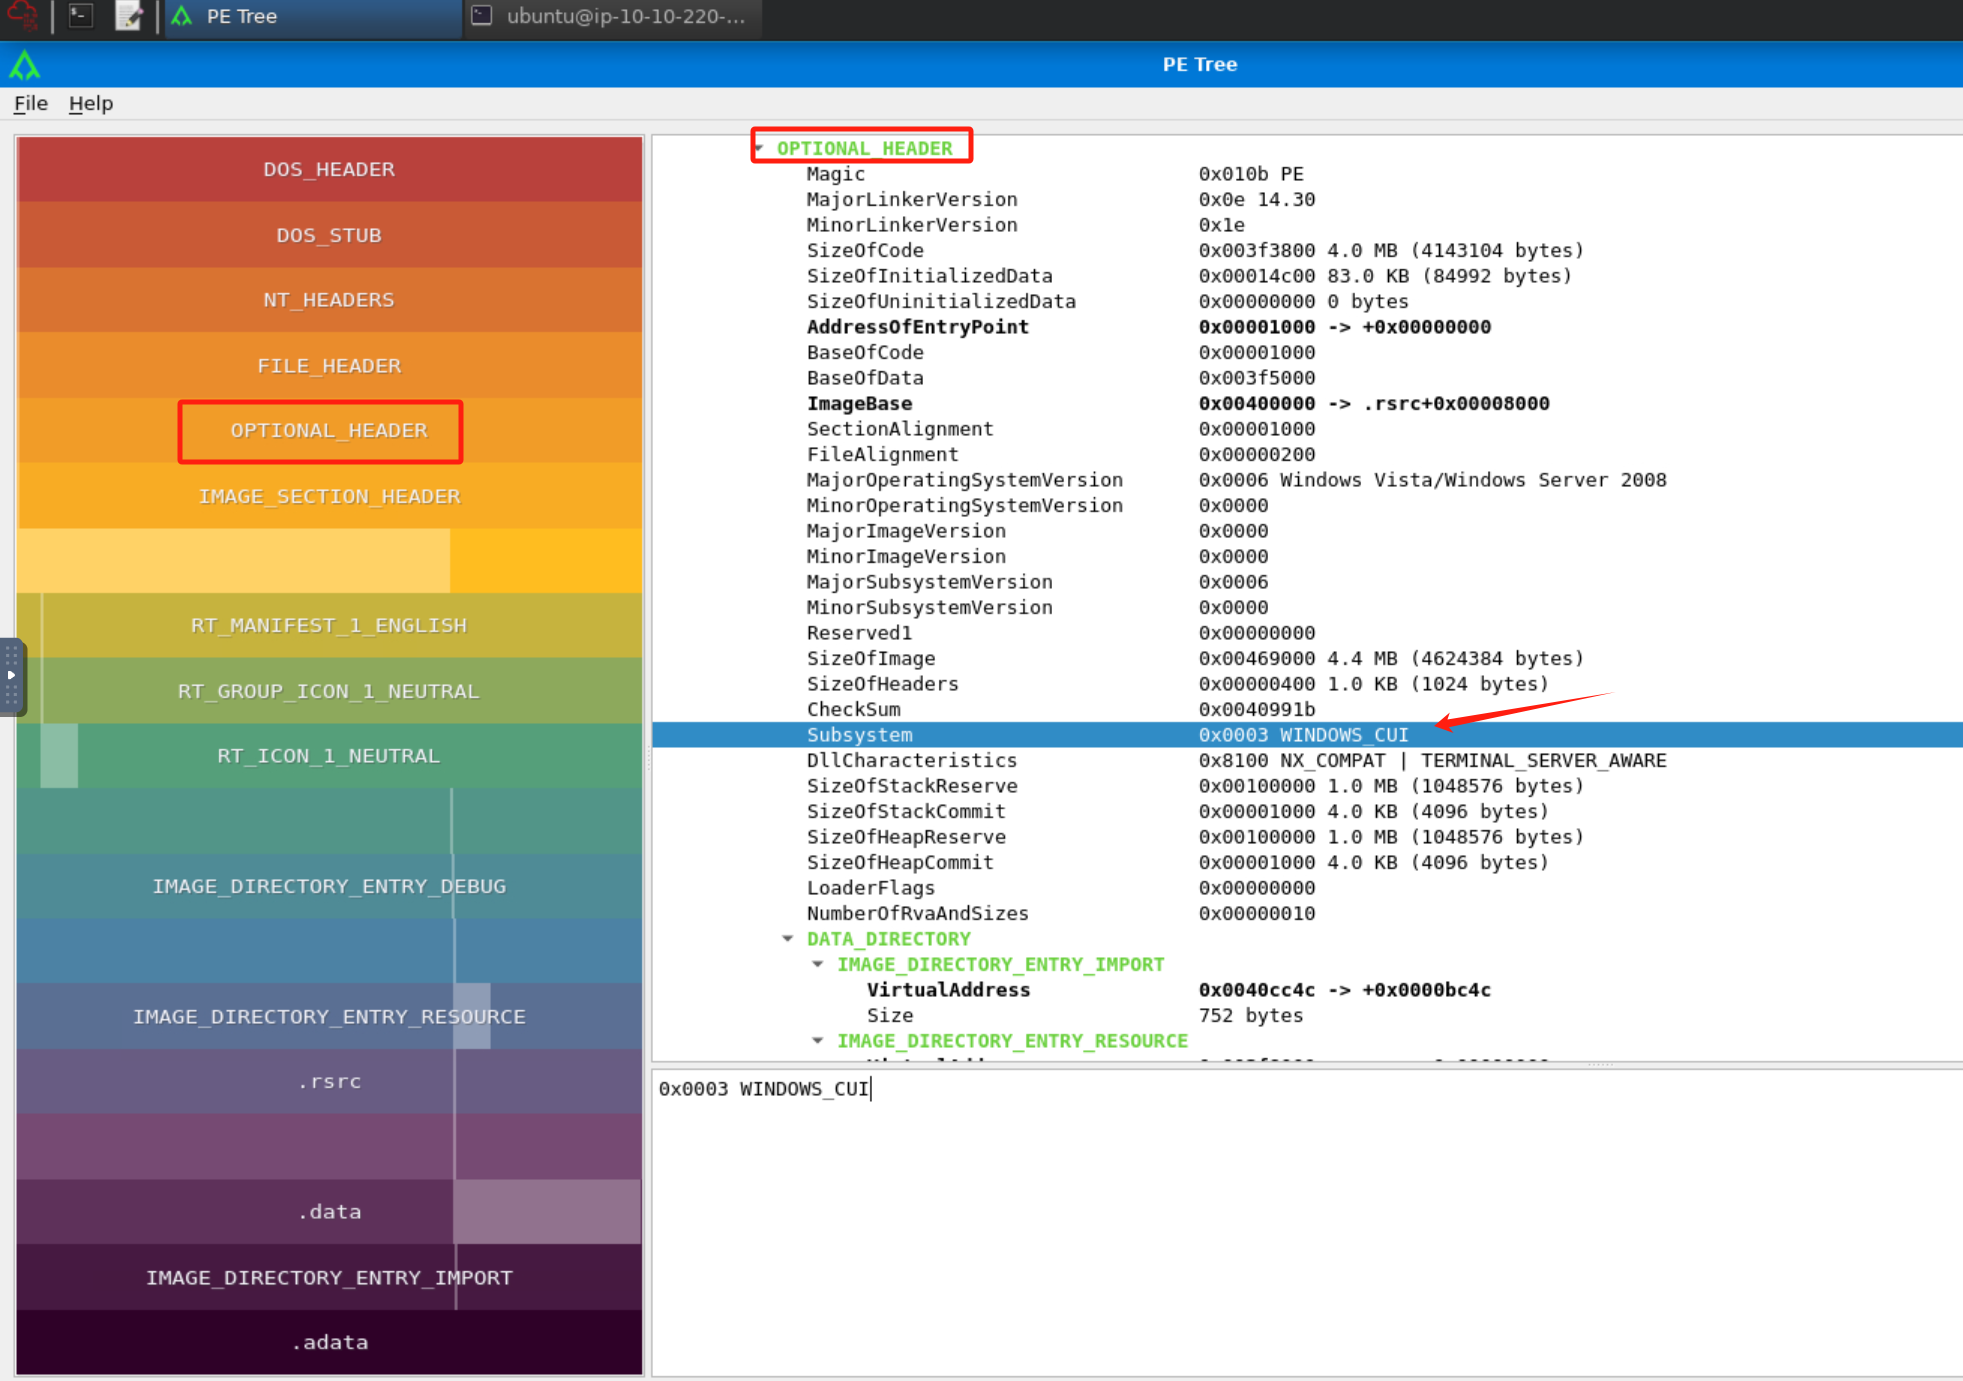This screenshot has height=1381, width=1963.
Task: Click the PE Tree logo icon in title bar
Action: coord(24,66)
